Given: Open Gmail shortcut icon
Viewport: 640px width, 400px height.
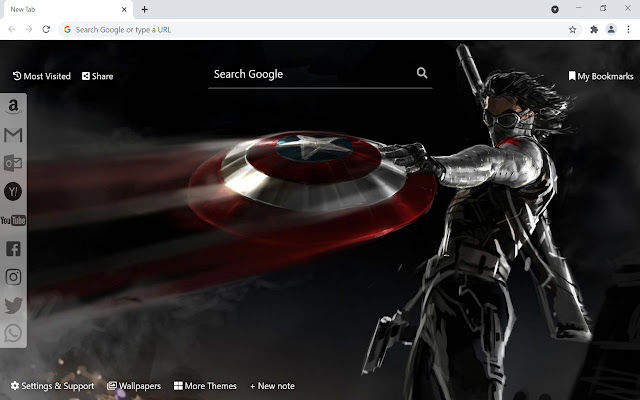Looking at the screenshot, I should point(13,135).
